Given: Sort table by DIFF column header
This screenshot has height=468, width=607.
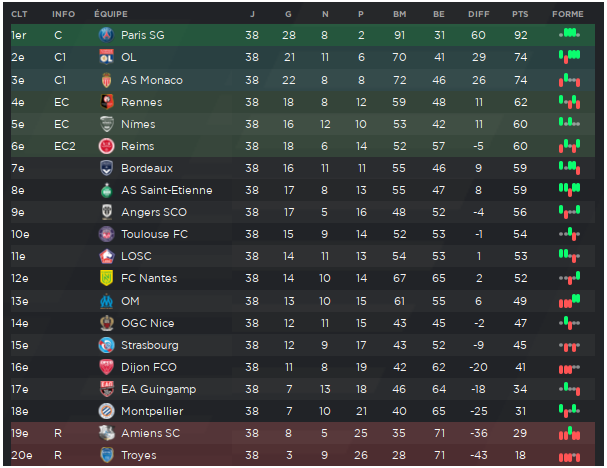Looking at the screenshot, I should 478,14.
